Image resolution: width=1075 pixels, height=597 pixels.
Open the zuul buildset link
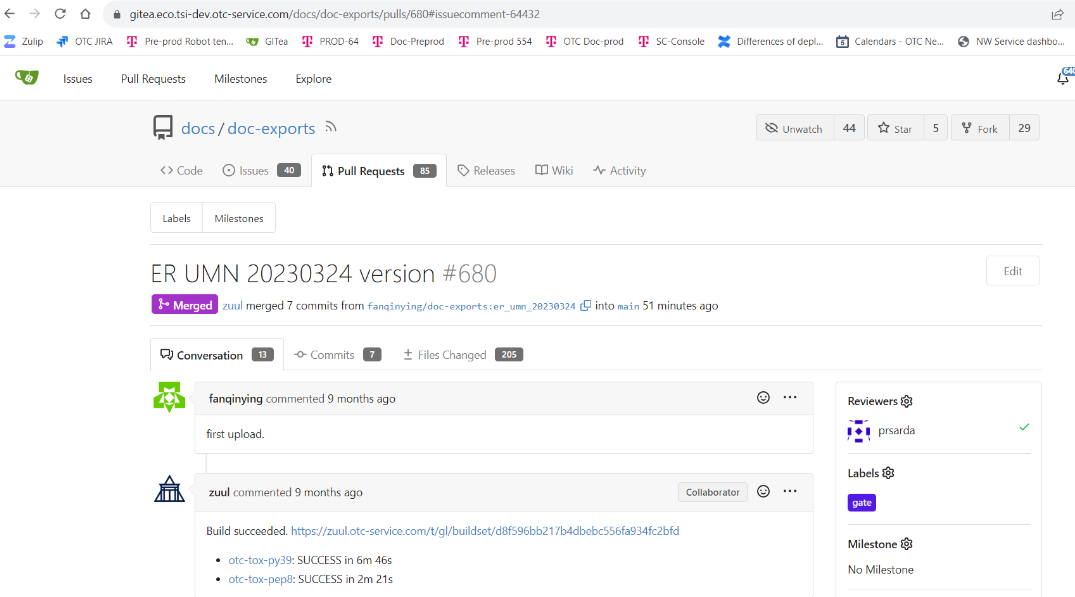484,531
